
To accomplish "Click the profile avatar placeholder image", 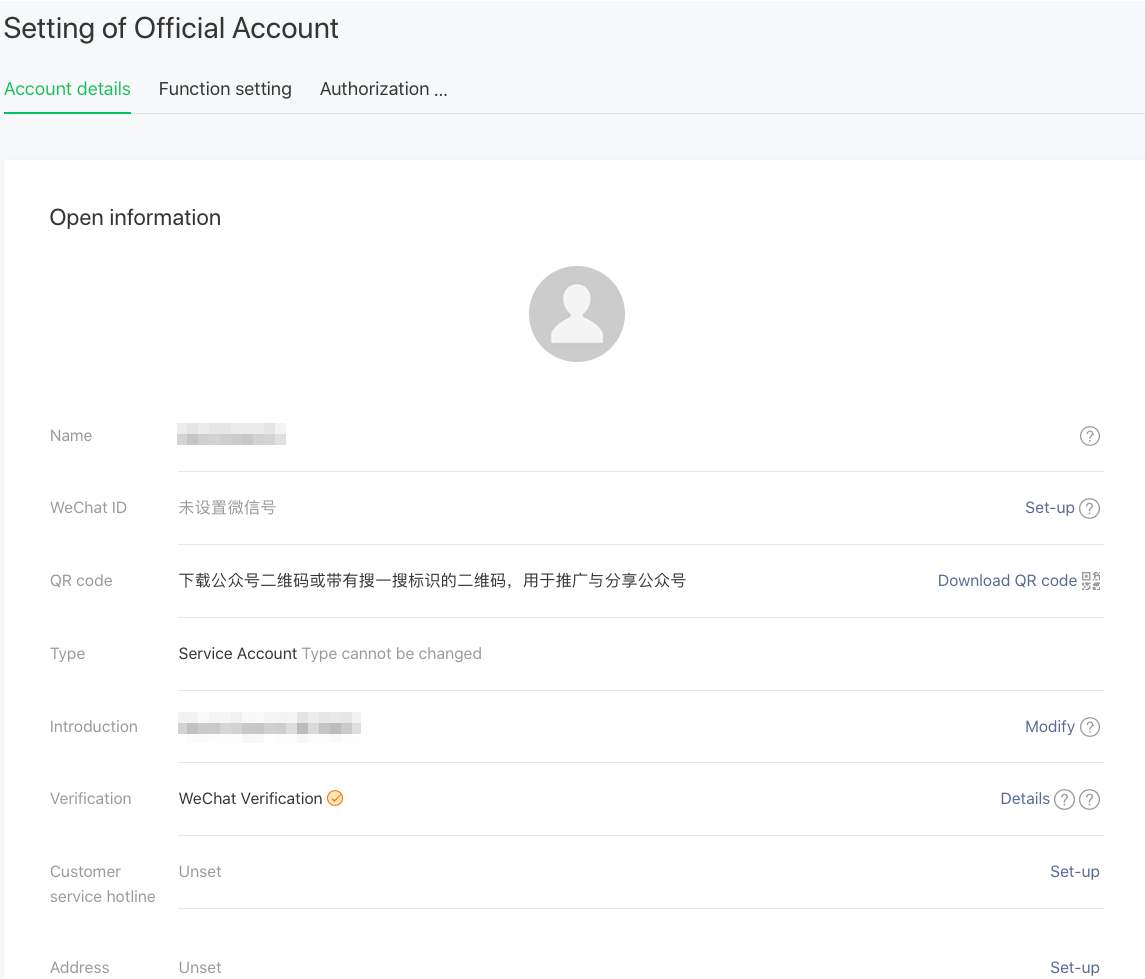I will point(577,312).
